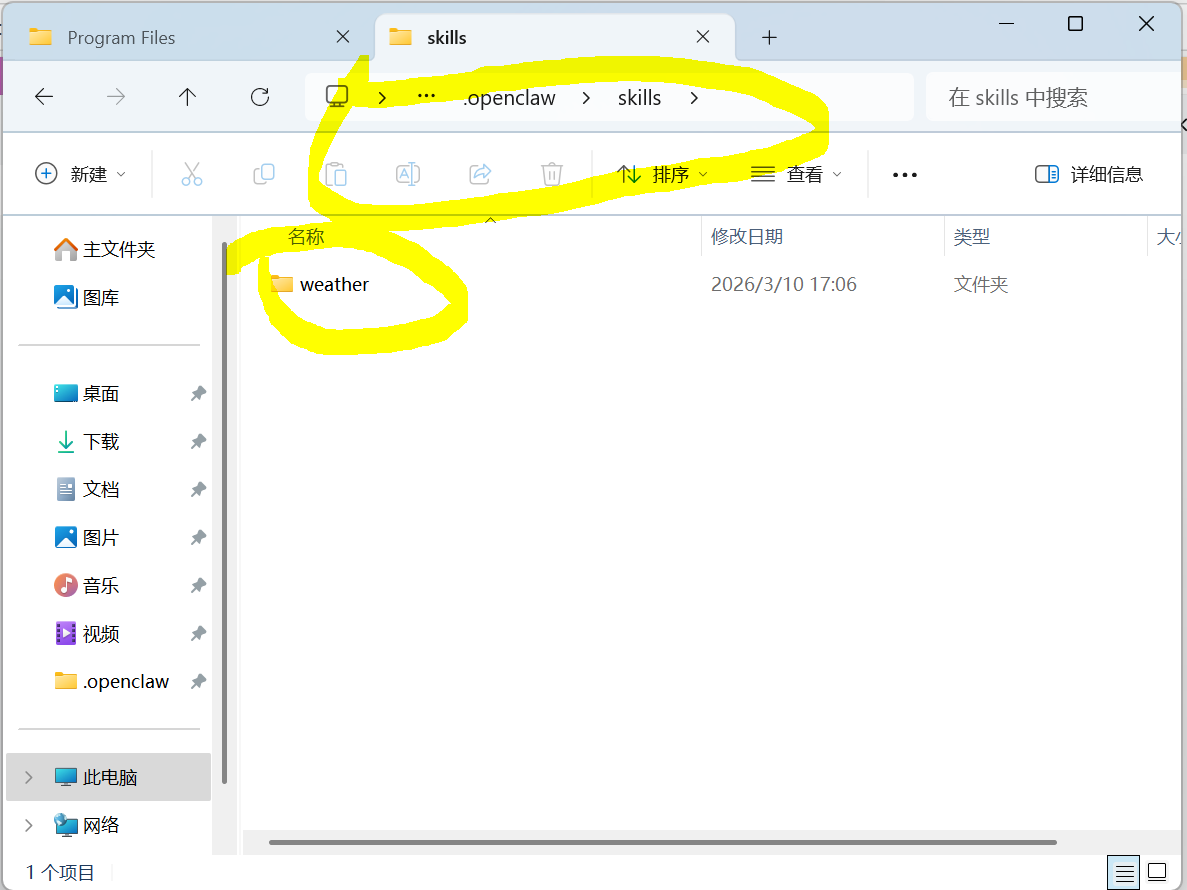Delete the selection with the trash icon
The image size is (1187, 890).
pos(551,173)
